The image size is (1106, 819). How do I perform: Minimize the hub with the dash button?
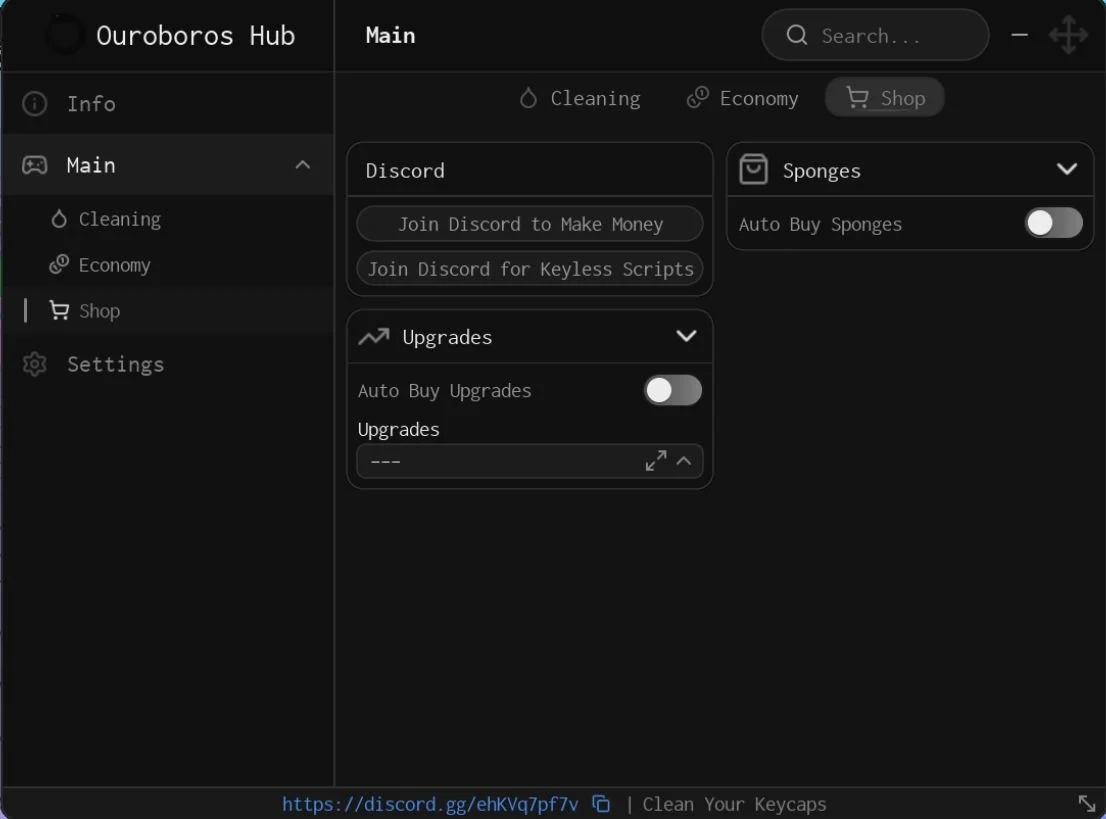point(1019,35)
